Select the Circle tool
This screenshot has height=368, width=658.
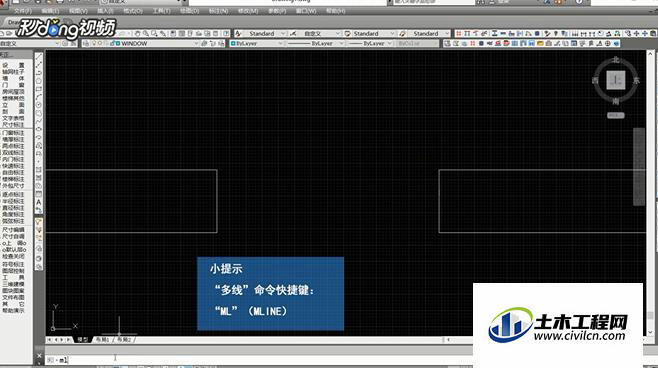click(39, 105)
